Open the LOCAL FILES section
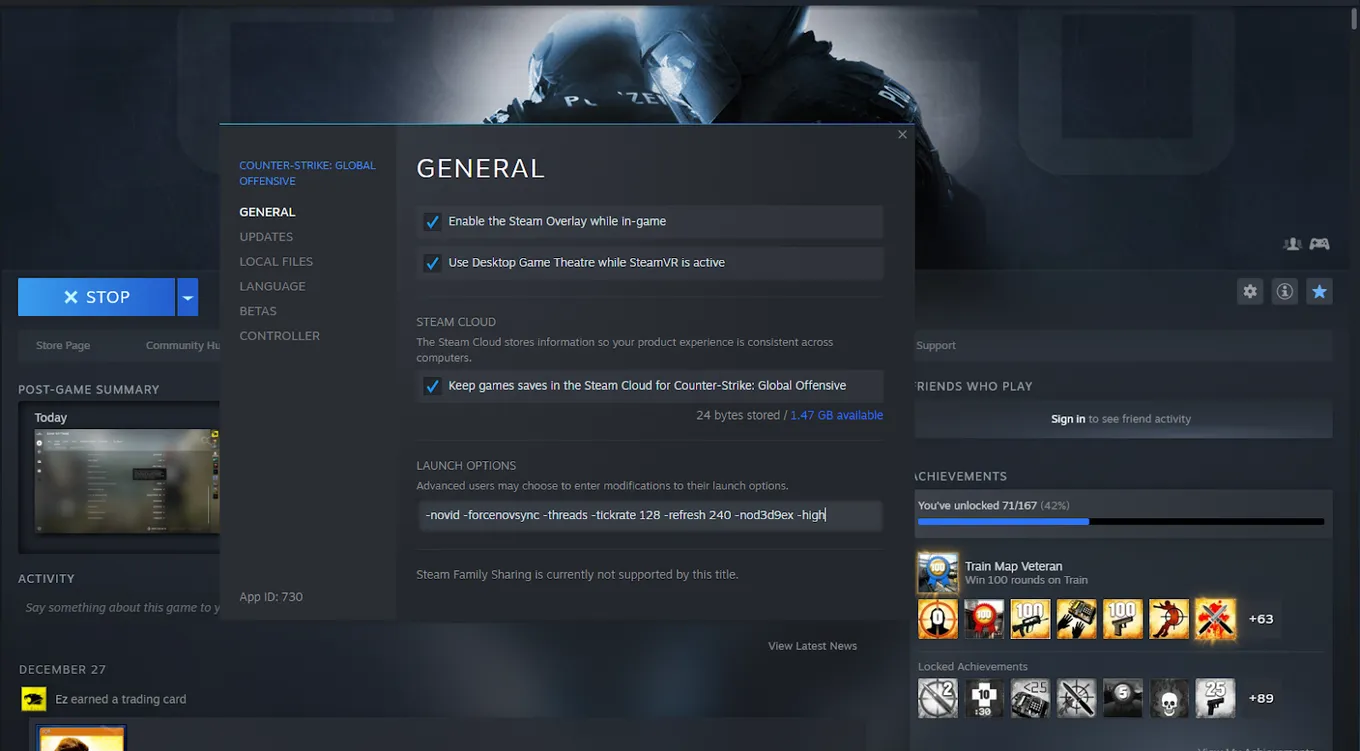 276,262
